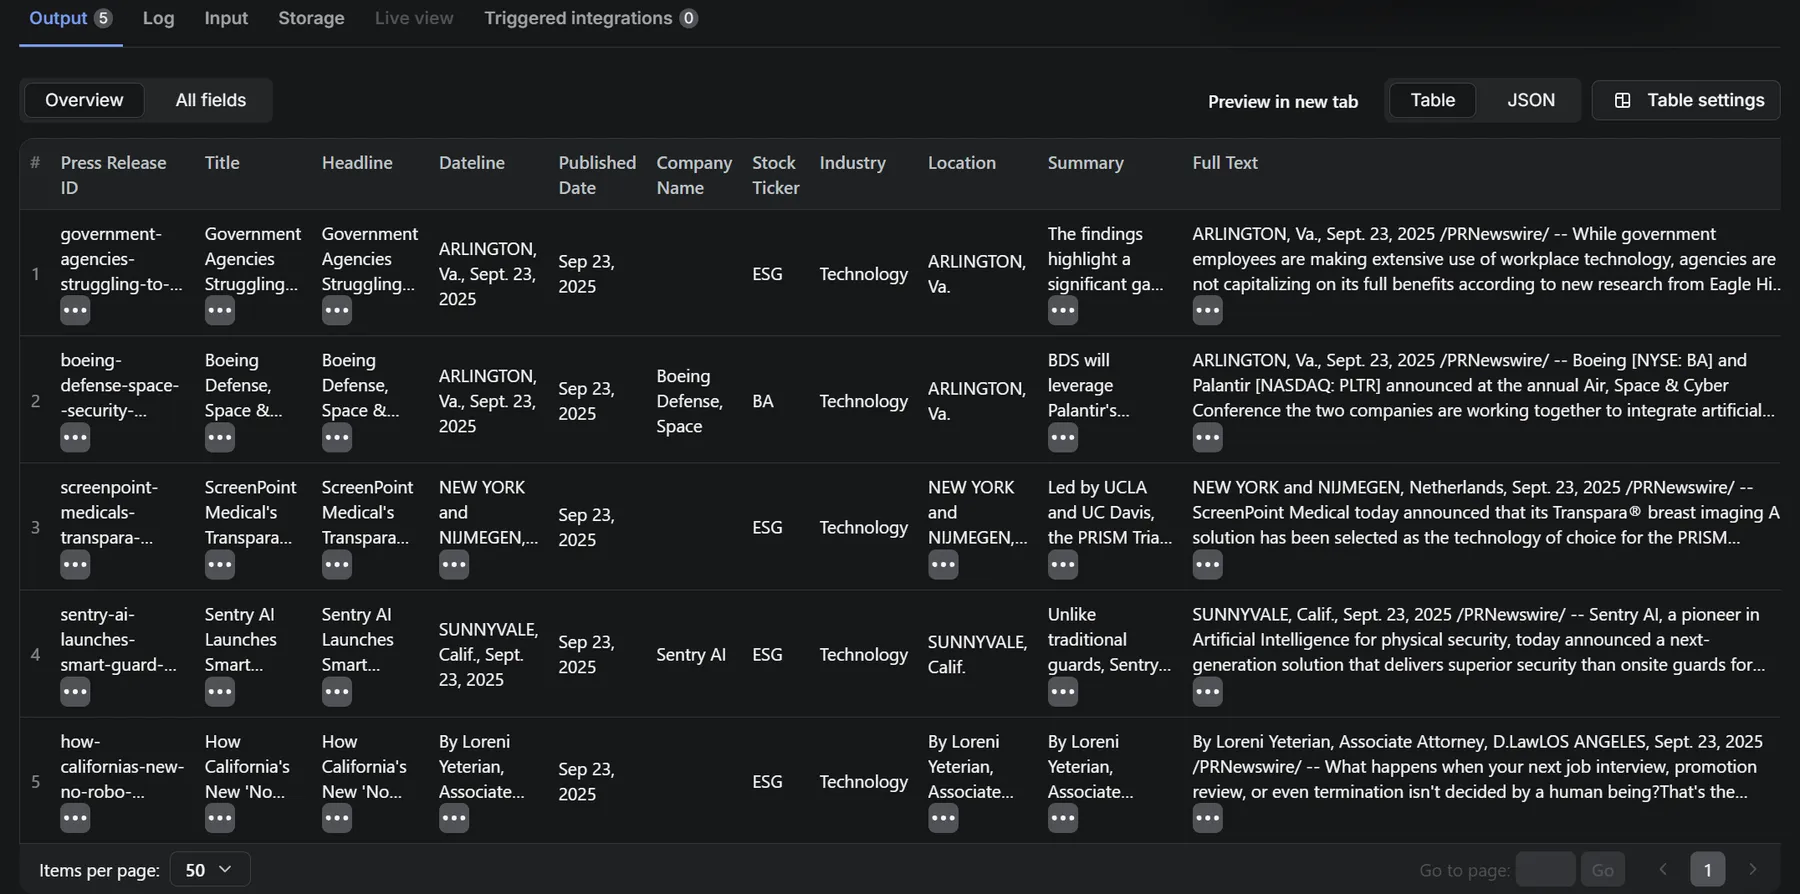
Task: Select the Overview view option
Action: point(84,100)
